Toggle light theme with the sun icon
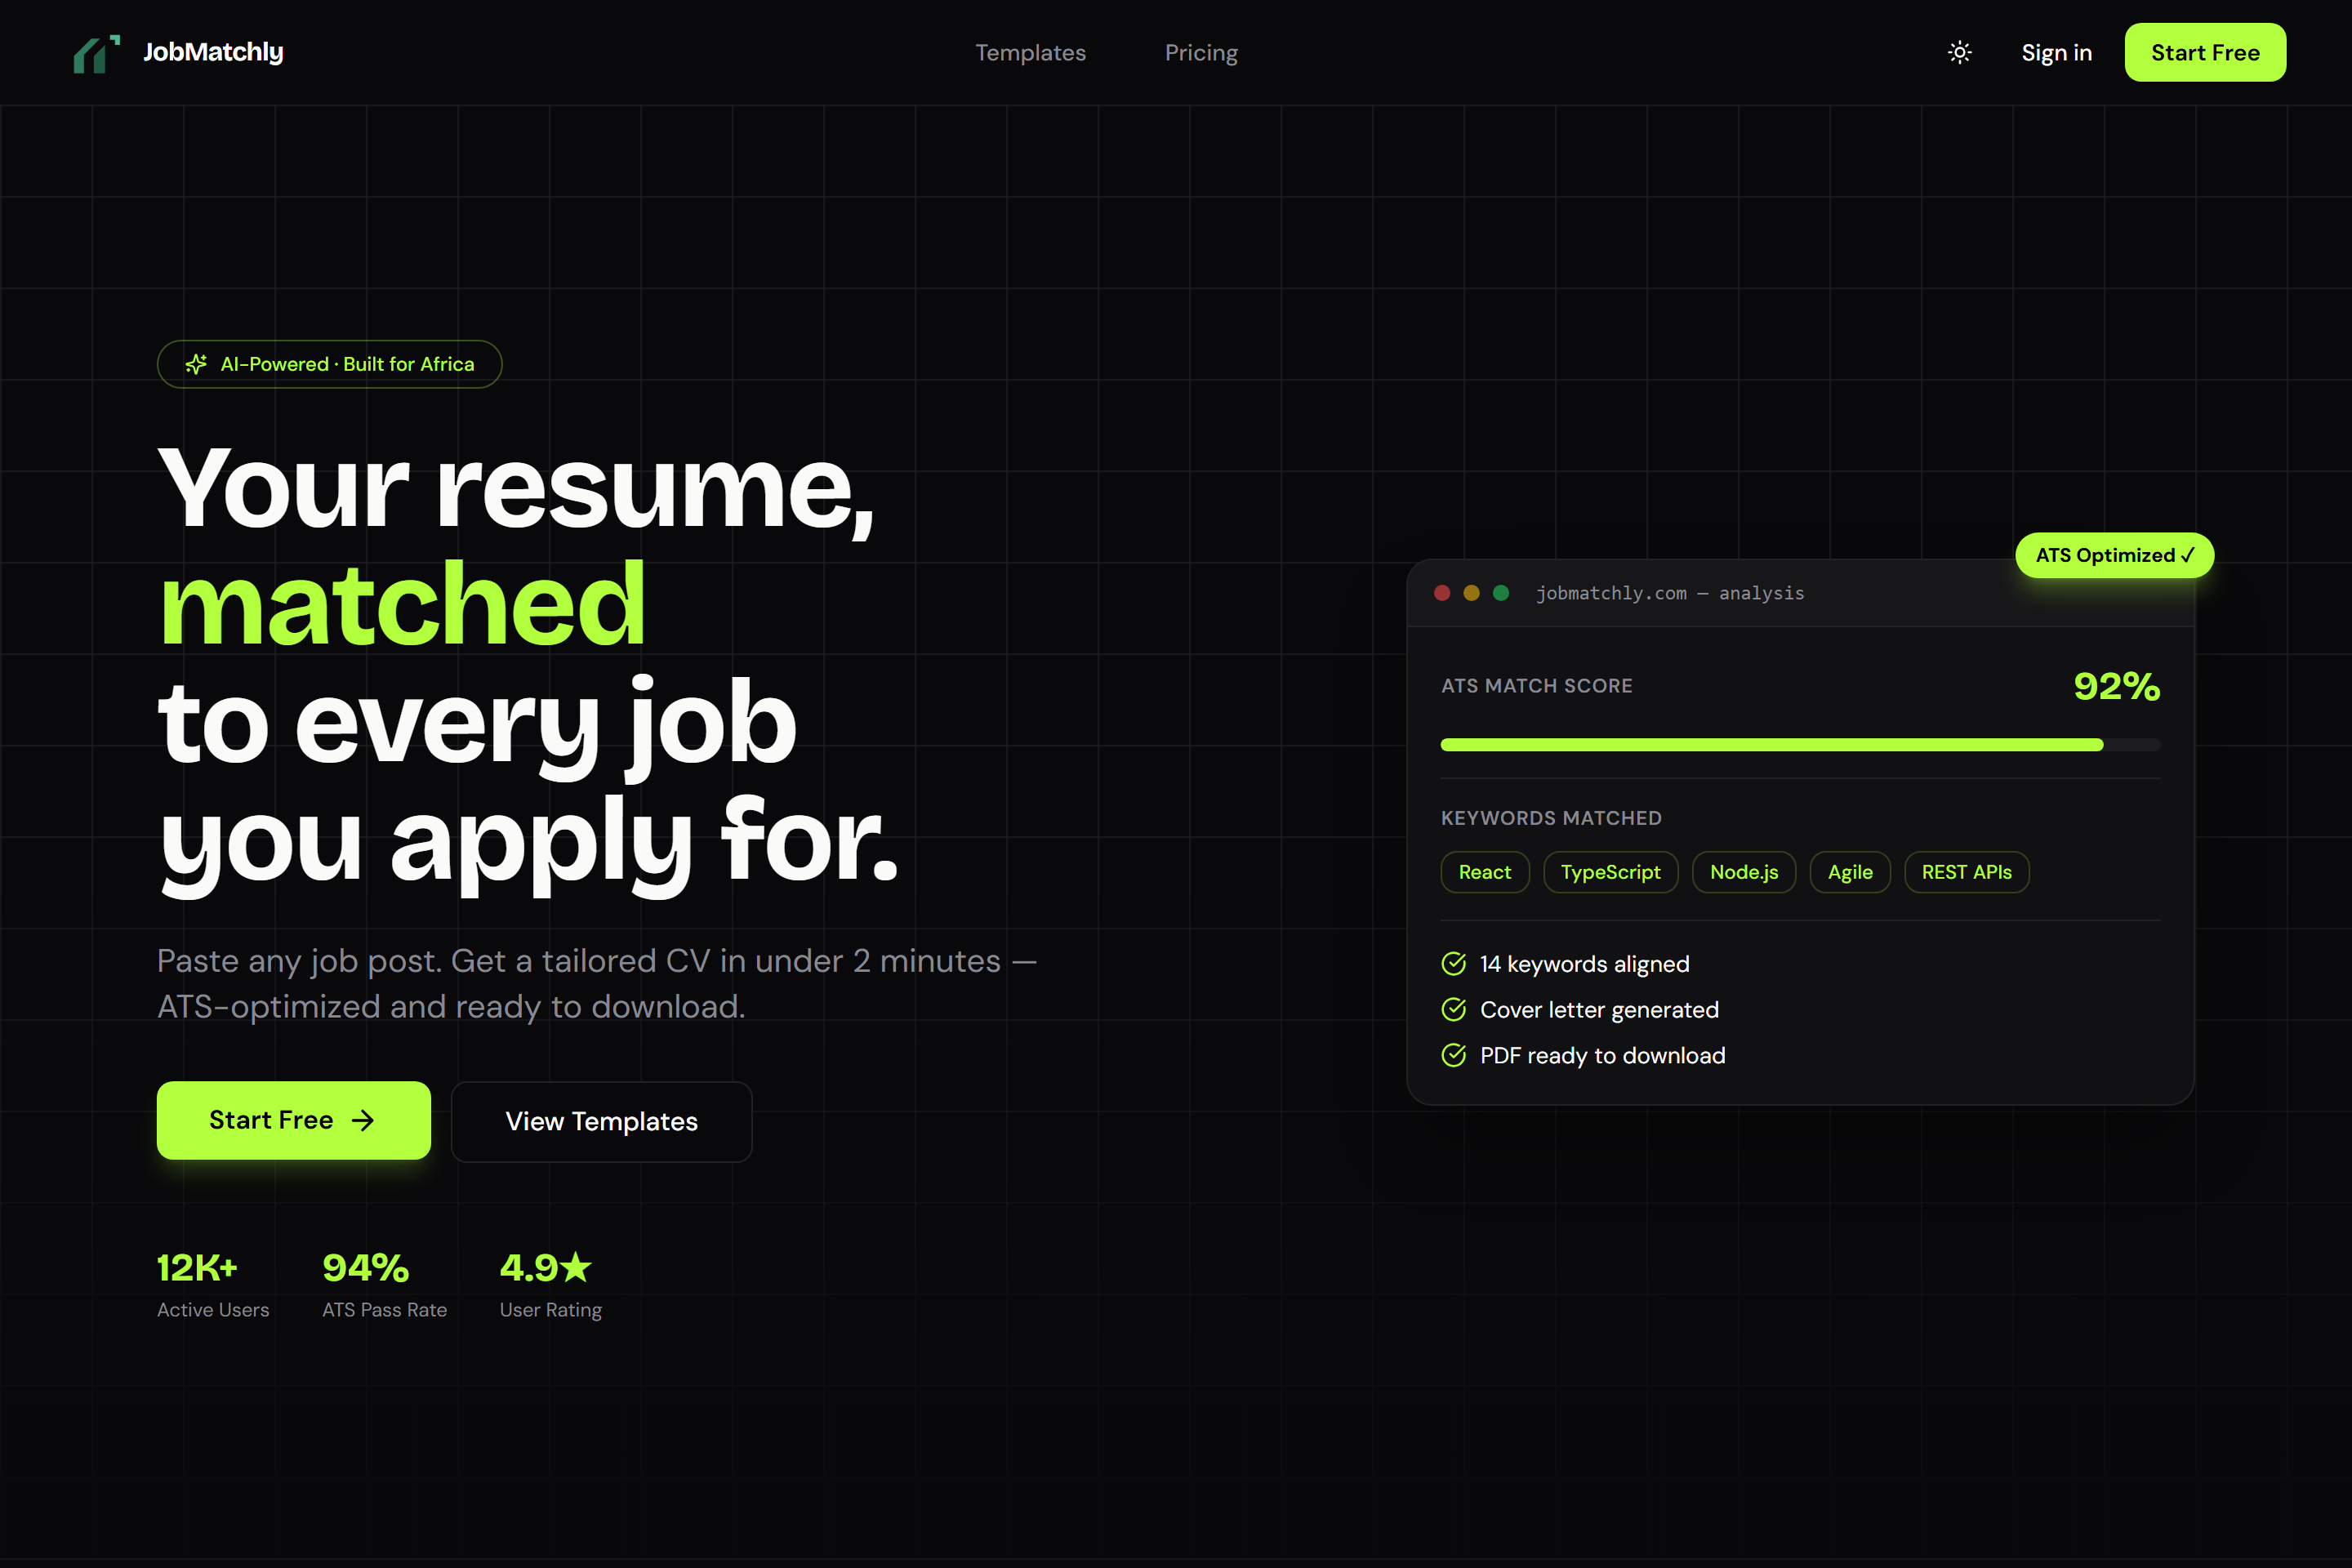Image resolution: width=2352 pixels, height=1568 pixels. coord(1960,52)
